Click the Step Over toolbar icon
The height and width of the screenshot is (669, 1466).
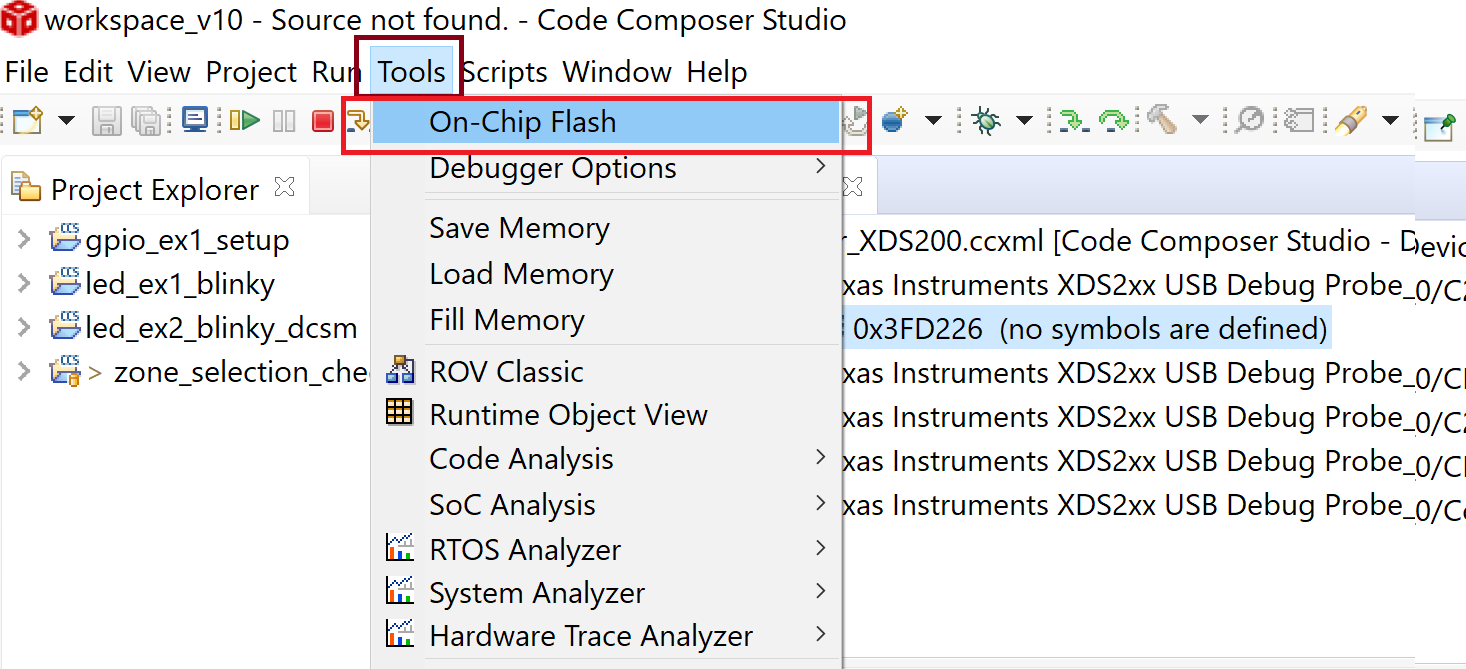pyautogui.click(x=1112, y=119)
